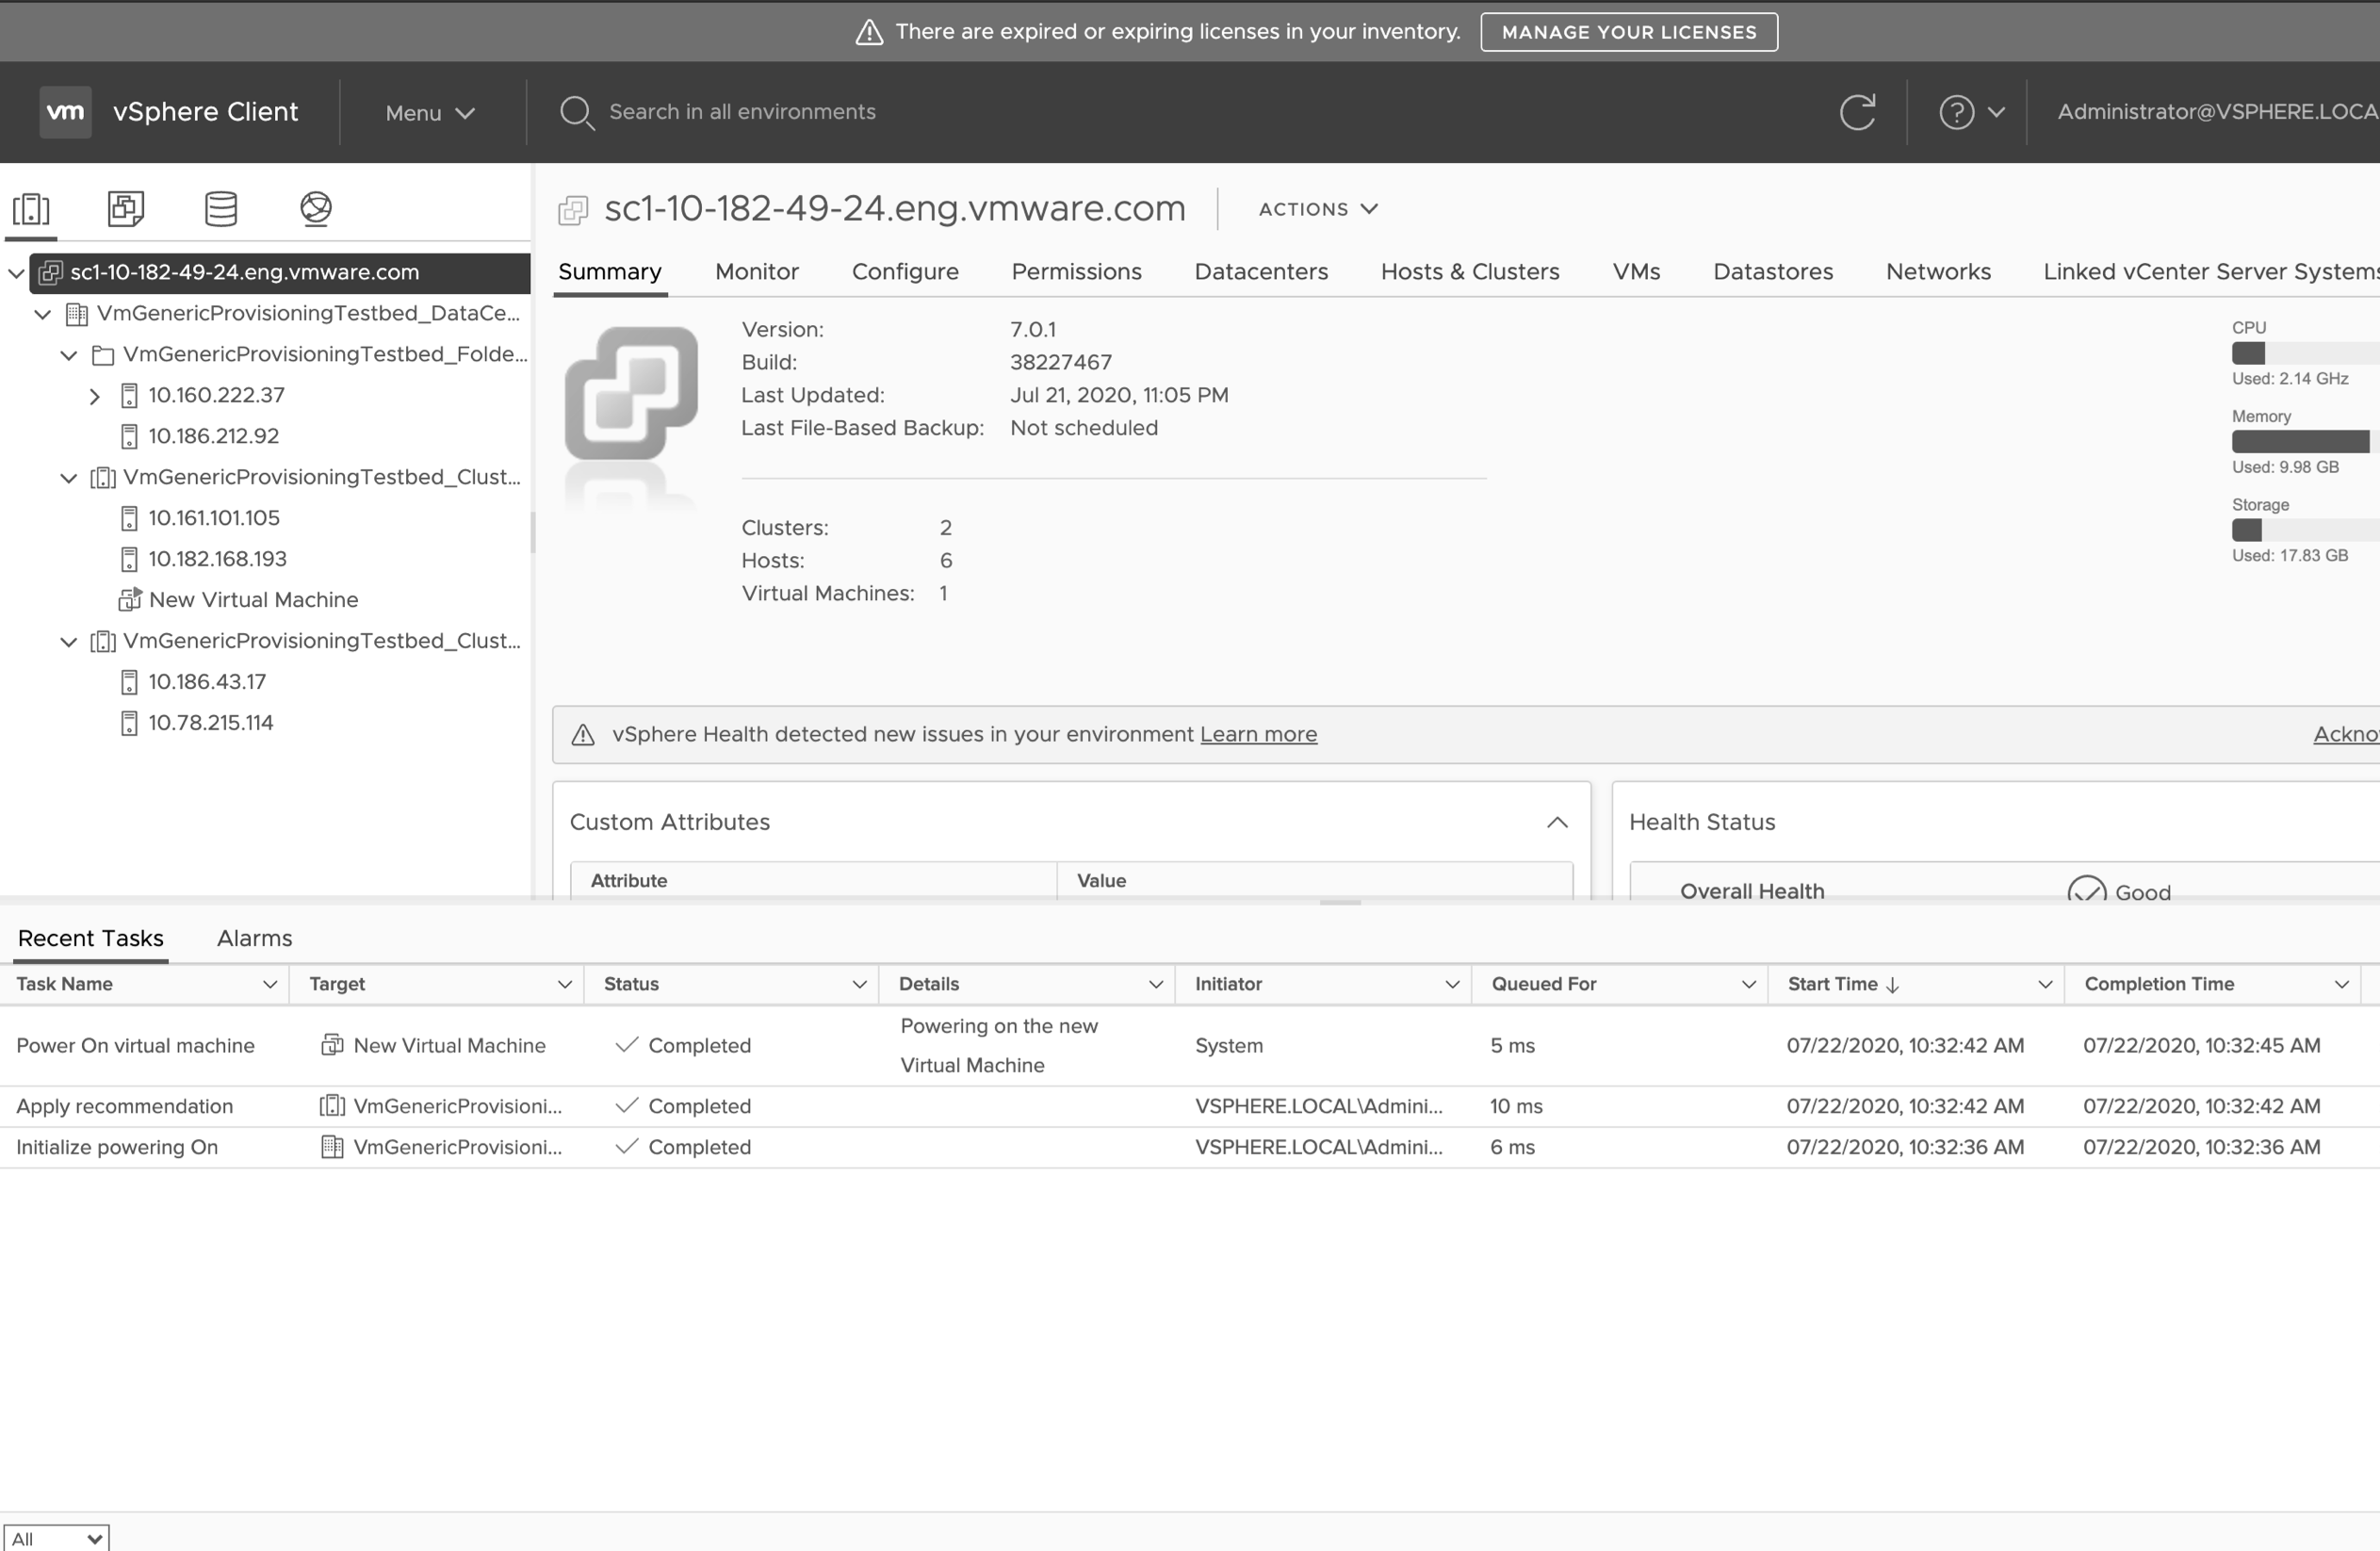2380x1551 pixels.
Task: Collapse the first VmGenericProvisioningTestbed_Clust... node
Action: click(x=68, y=478)
